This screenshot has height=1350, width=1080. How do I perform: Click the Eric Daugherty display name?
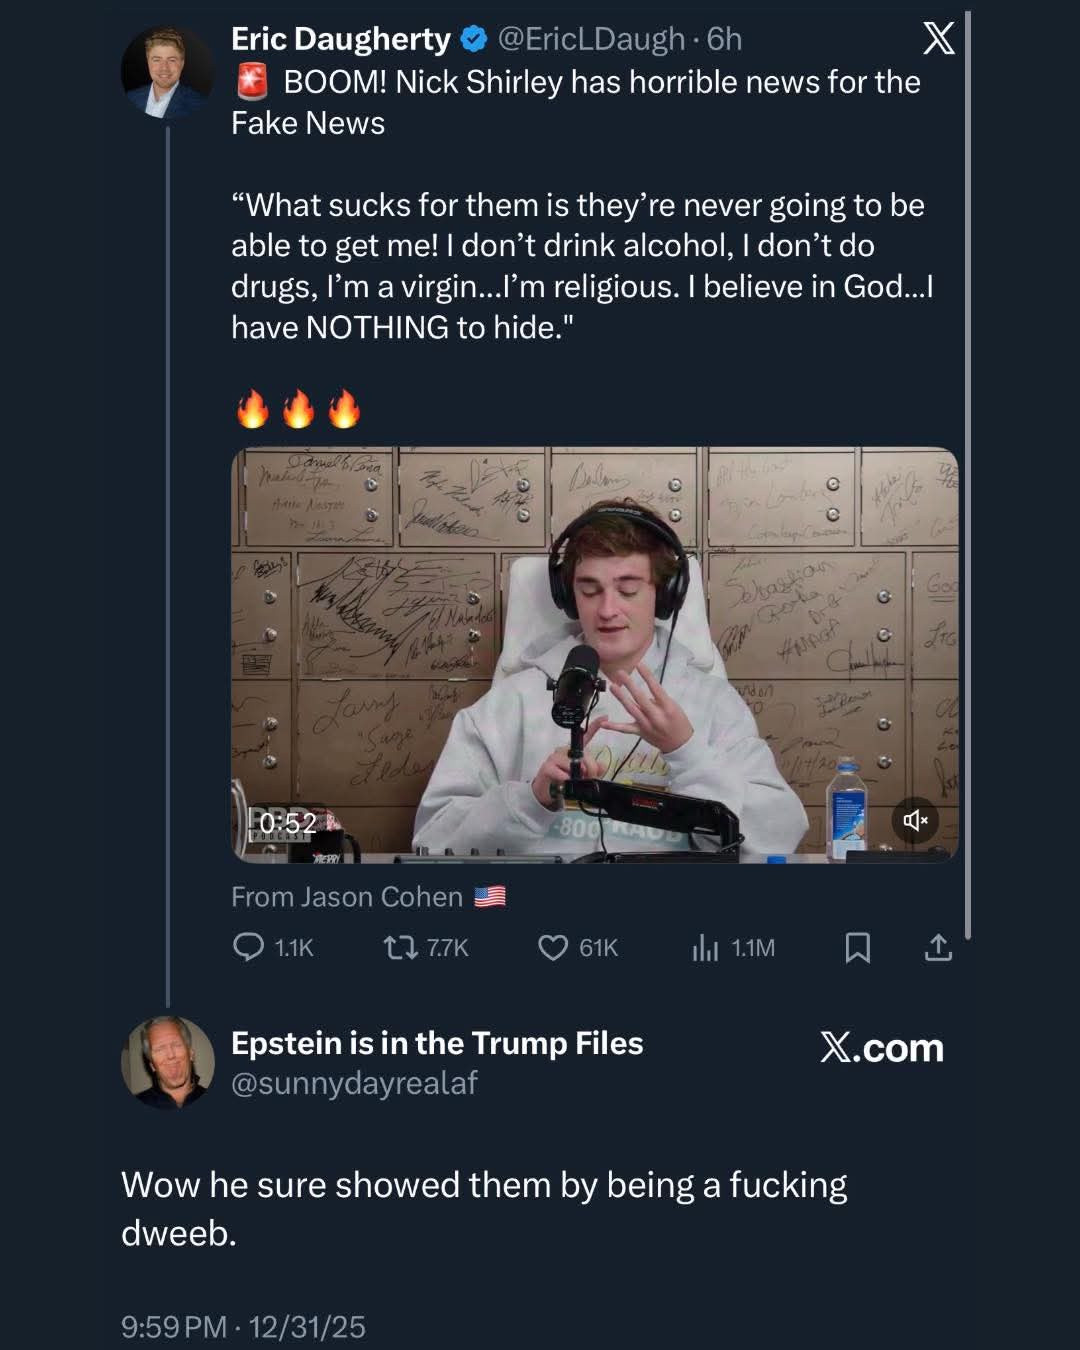341,39
